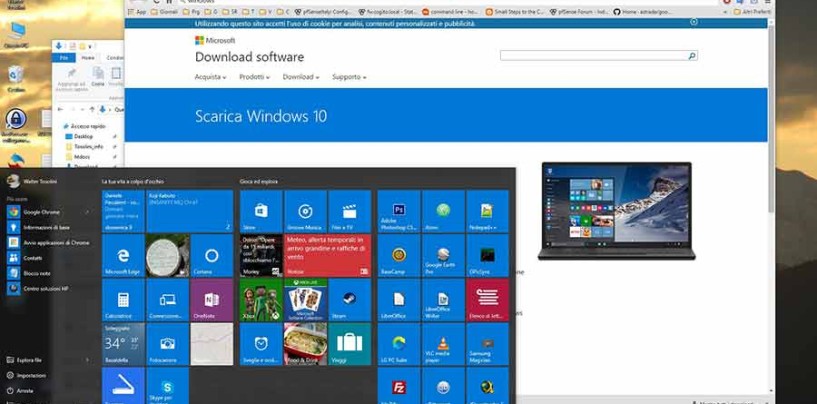Launch the Microsoft Solitaire Collection tile
This screenshot has width=817, height=404.
click(x=305, y=300)
